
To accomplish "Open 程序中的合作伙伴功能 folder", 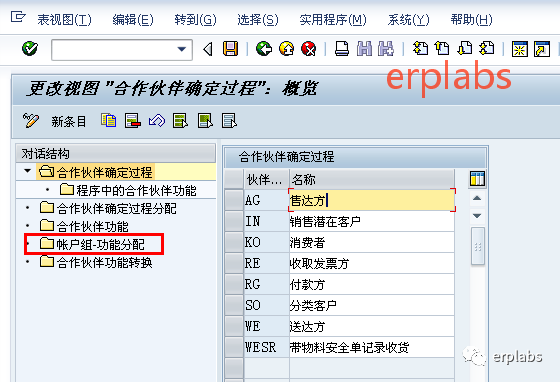I will 129,190.
